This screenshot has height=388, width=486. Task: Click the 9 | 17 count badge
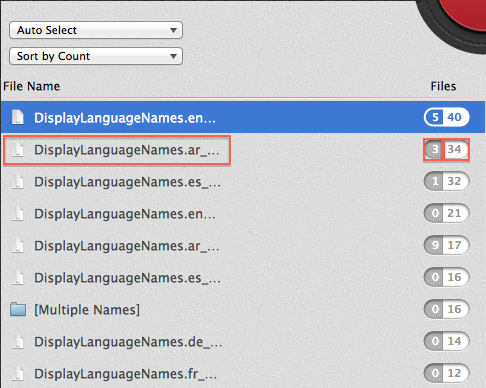tap(446, 245)
